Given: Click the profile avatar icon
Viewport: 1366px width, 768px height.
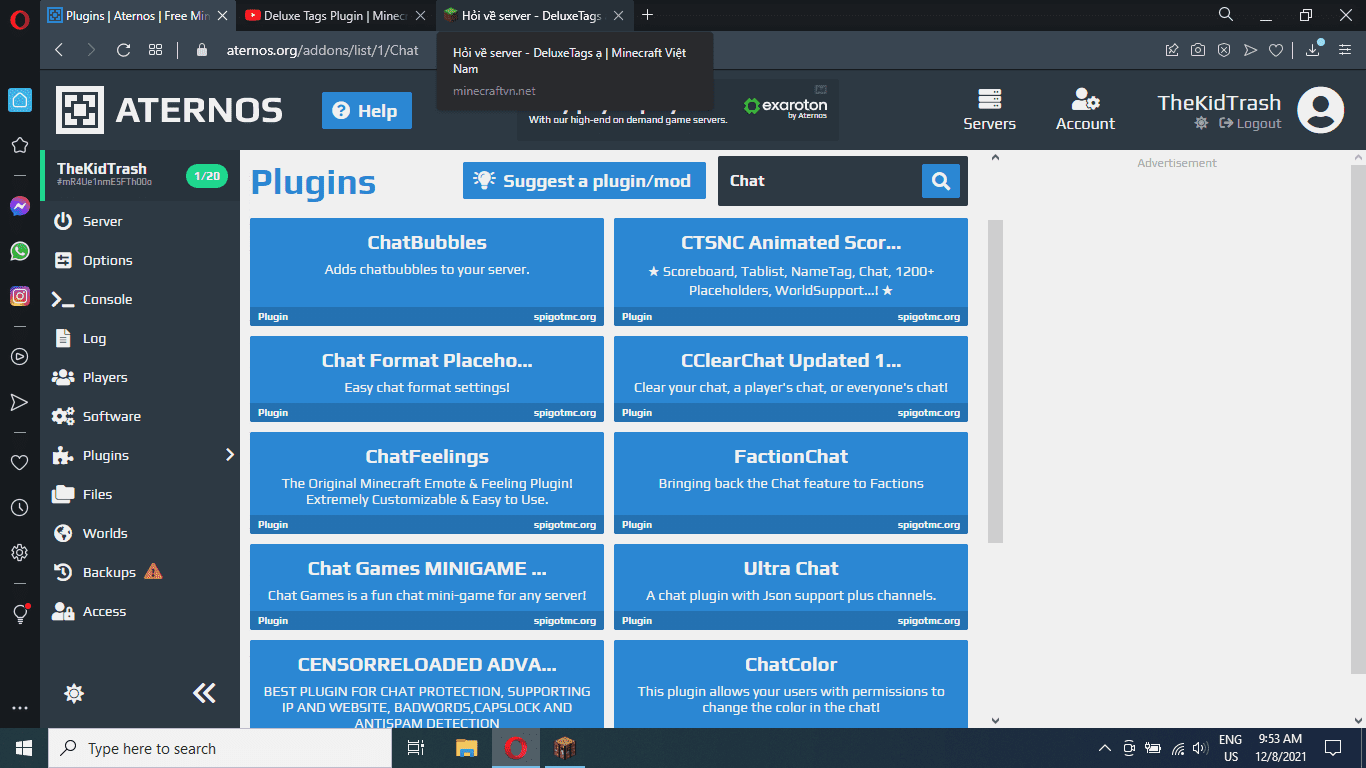Looking at the screenshot, I should 1320,110.
